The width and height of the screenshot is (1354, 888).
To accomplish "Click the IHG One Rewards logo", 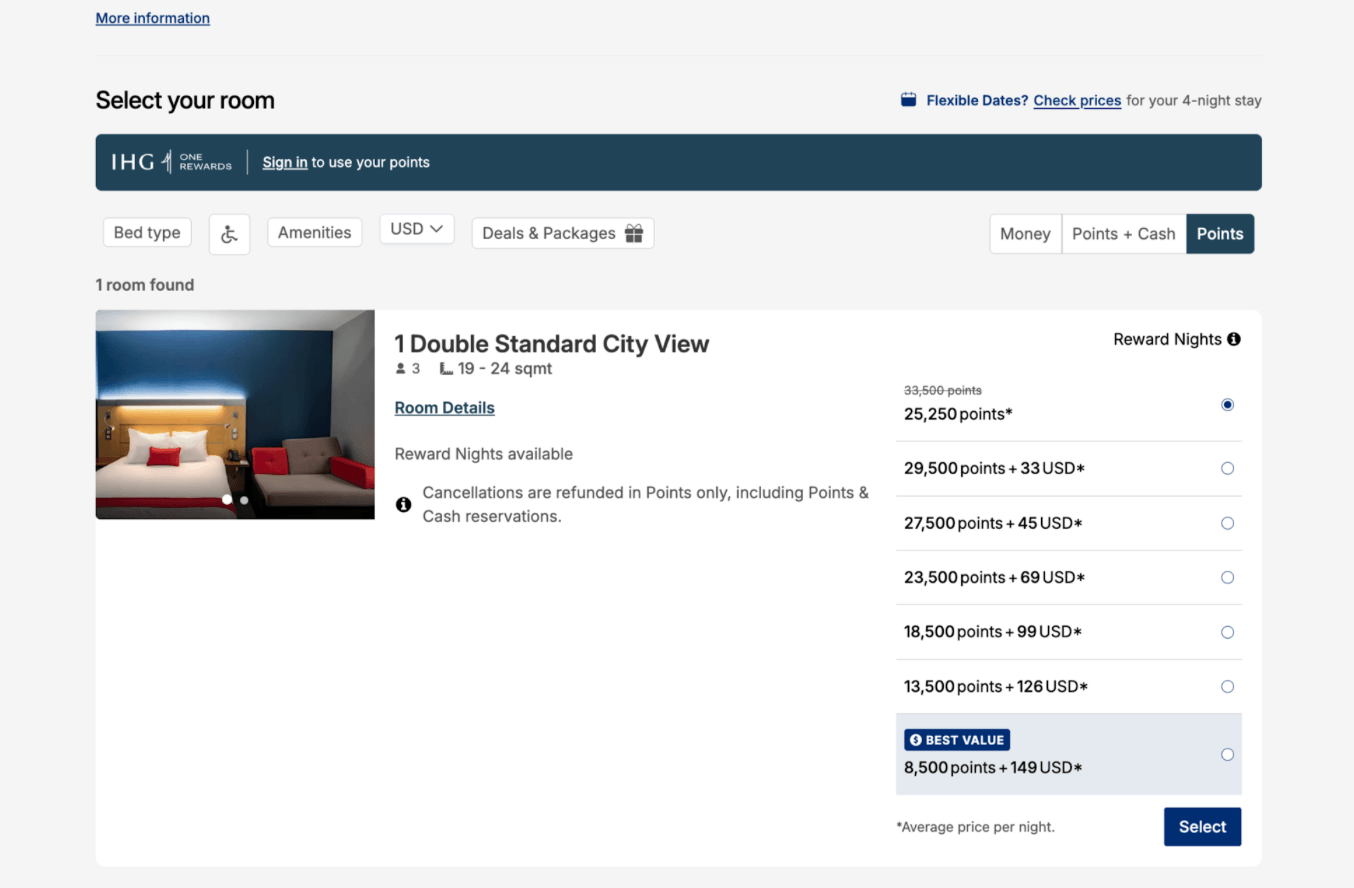I will [171, 162].
